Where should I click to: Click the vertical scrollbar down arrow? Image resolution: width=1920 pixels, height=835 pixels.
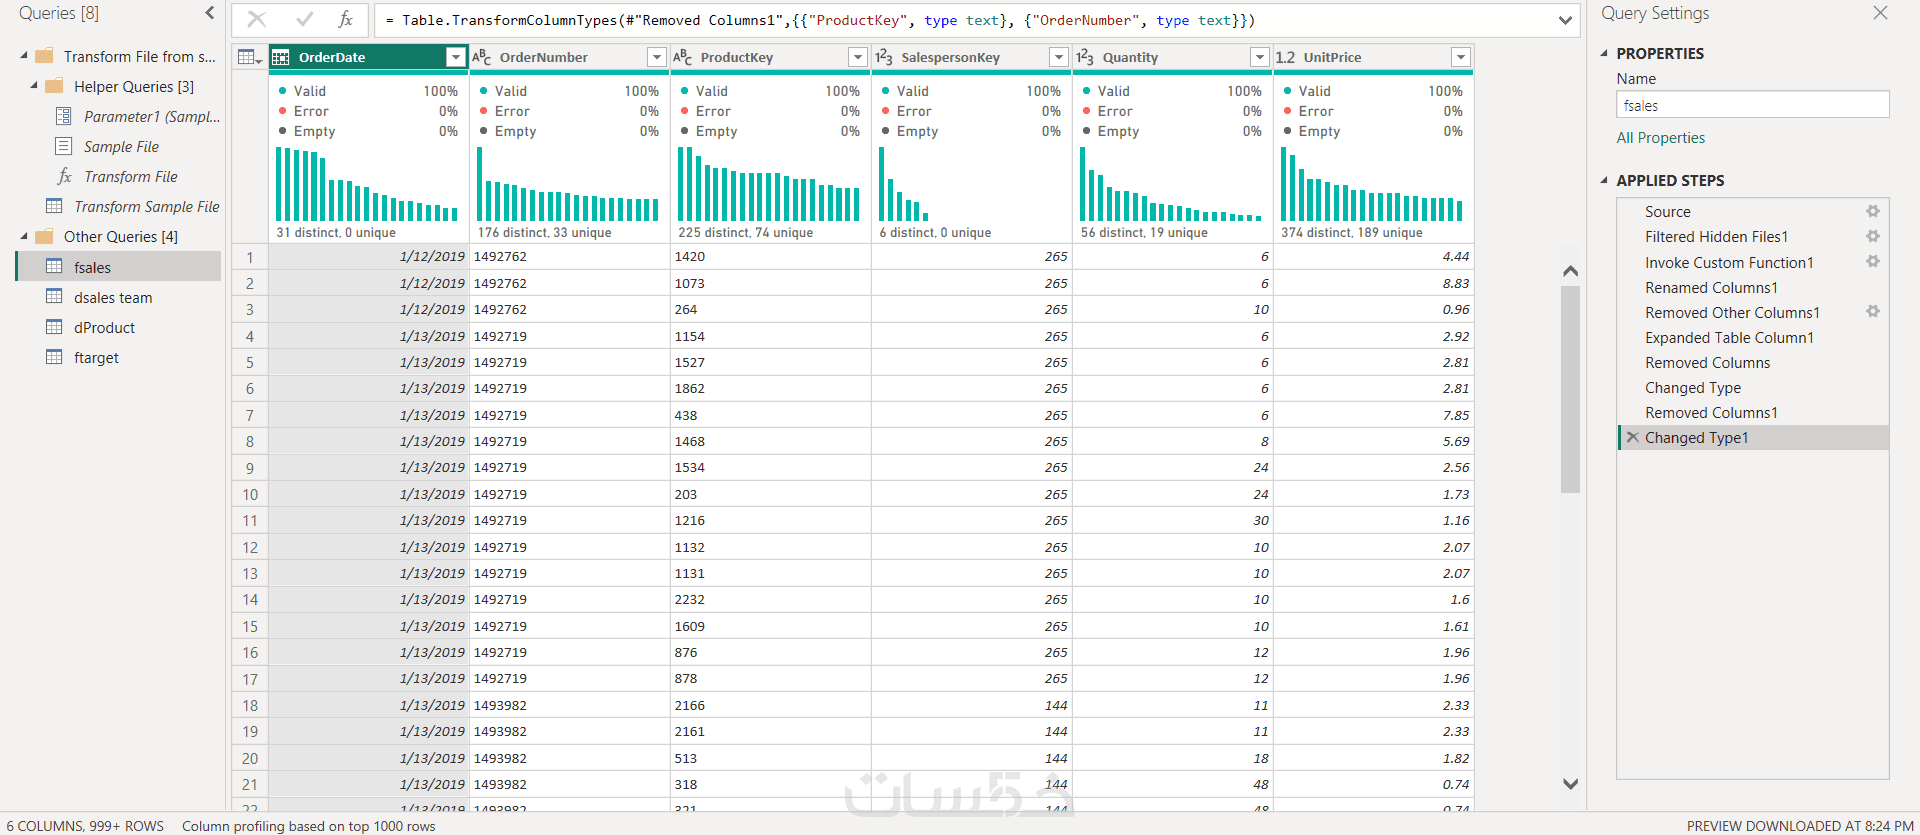(x=1570, y=784)
